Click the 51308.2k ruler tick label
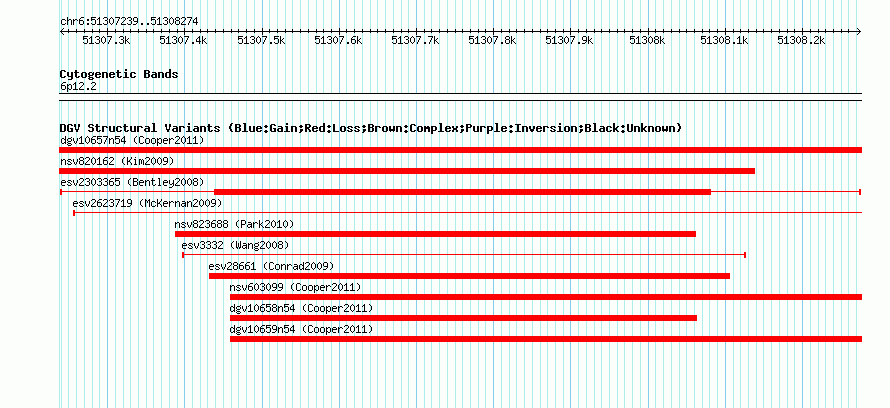Image resolution: width=890 pixels, height=408 pixels. 801,40
